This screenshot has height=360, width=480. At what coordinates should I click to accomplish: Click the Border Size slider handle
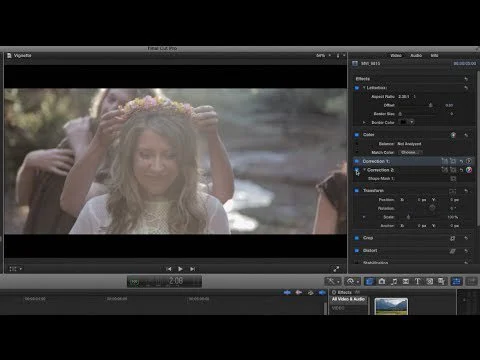coord(400,114)
